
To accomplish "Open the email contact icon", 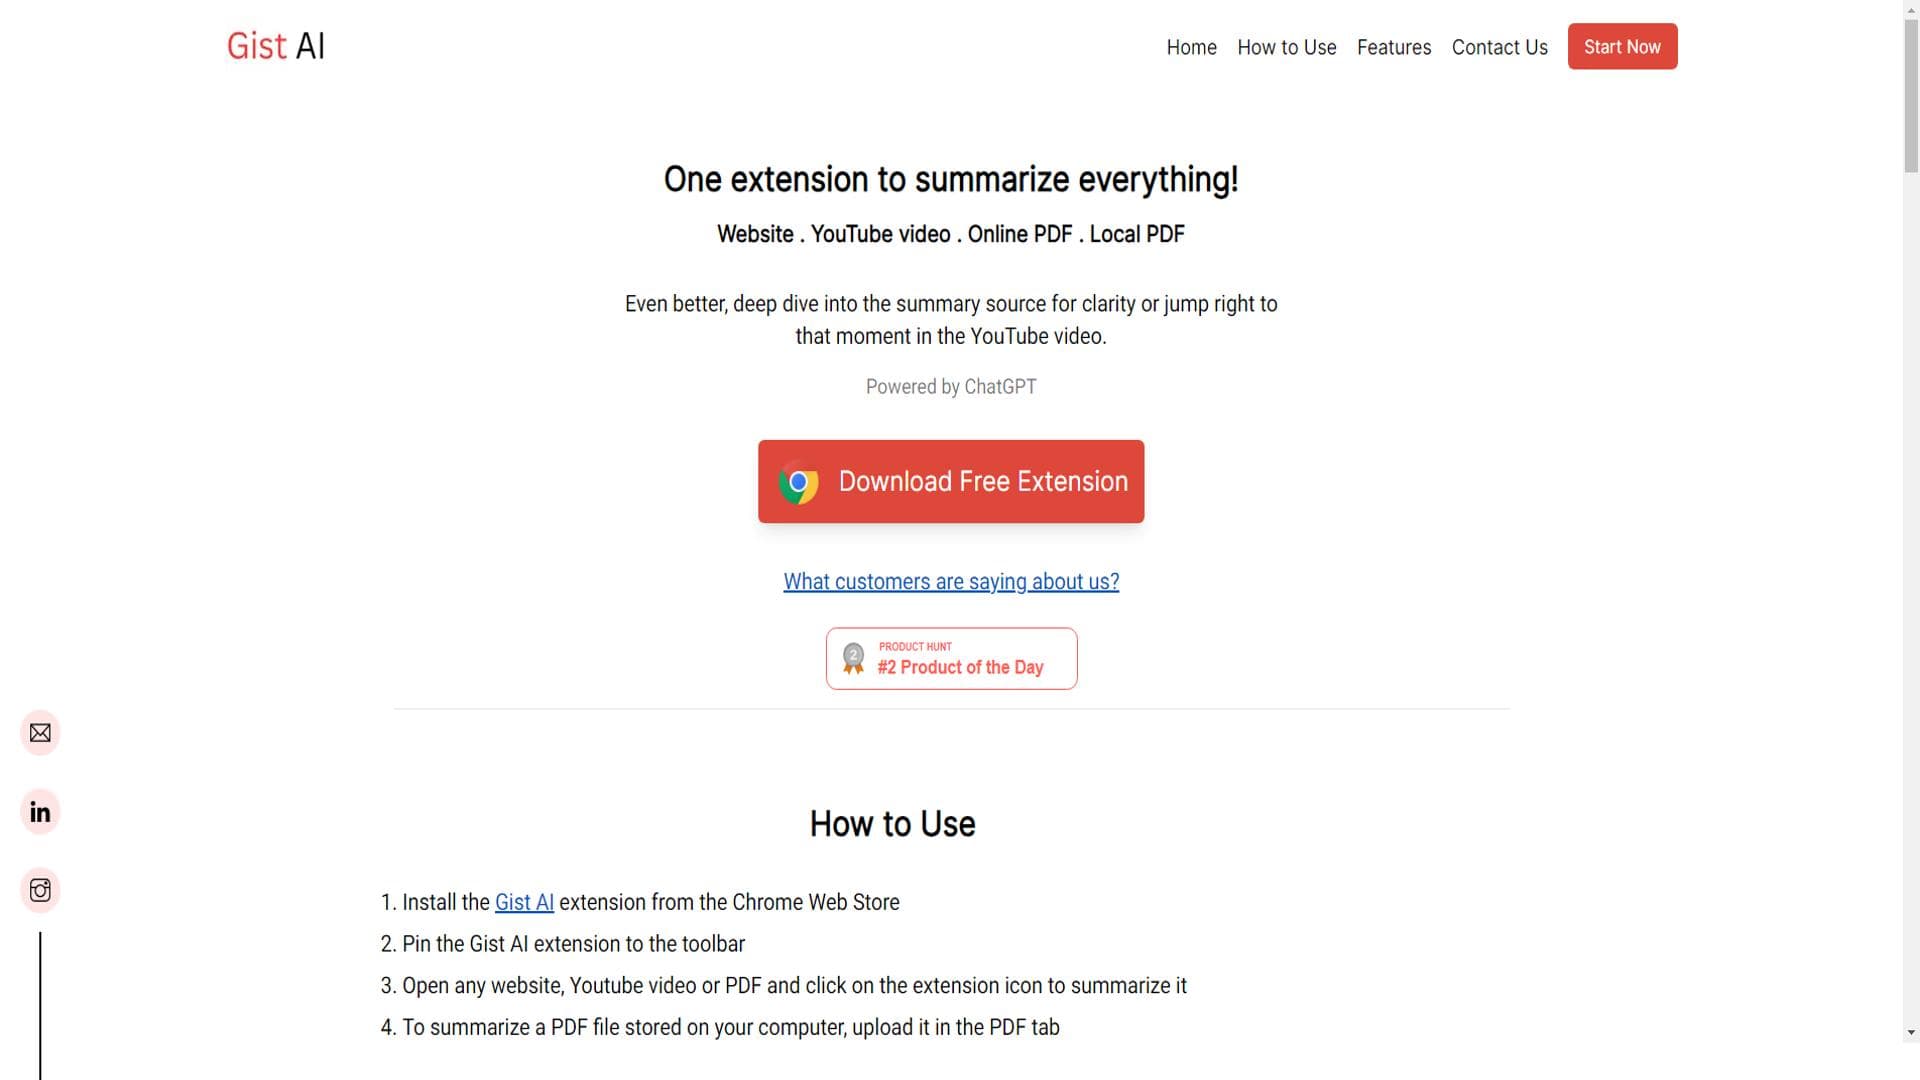I will coord(40,733).
